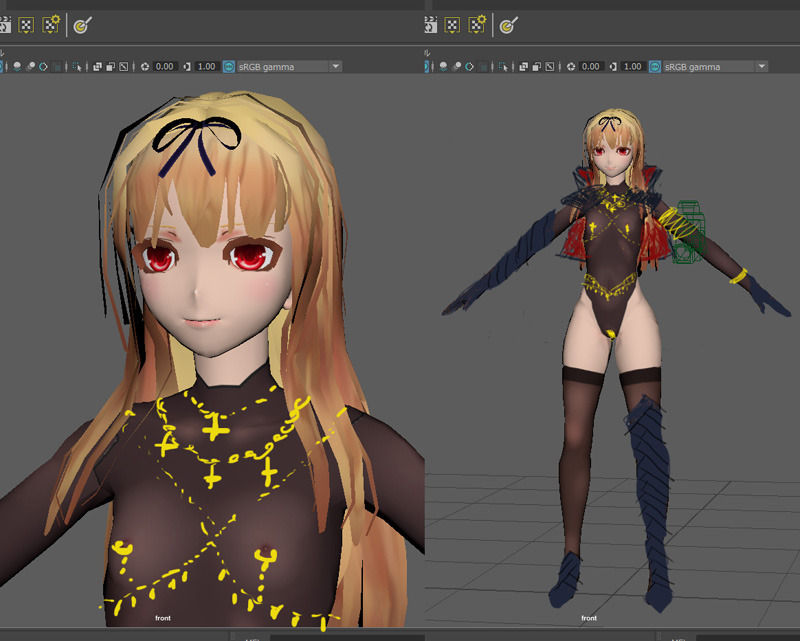Toggle X-Ray mode in left viewport
The width and height of the screenshot is (800, 641).
[x=97, y=66]
